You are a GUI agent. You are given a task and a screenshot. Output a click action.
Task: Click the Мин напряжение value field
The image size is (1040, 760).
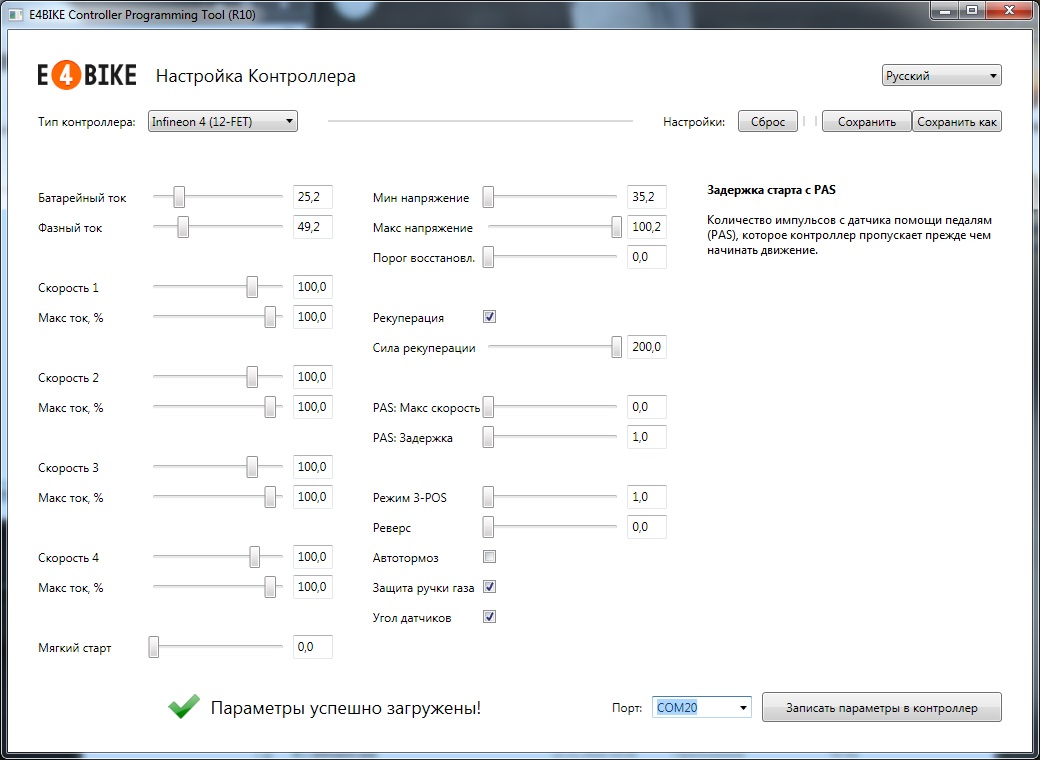tap(646, 197)
